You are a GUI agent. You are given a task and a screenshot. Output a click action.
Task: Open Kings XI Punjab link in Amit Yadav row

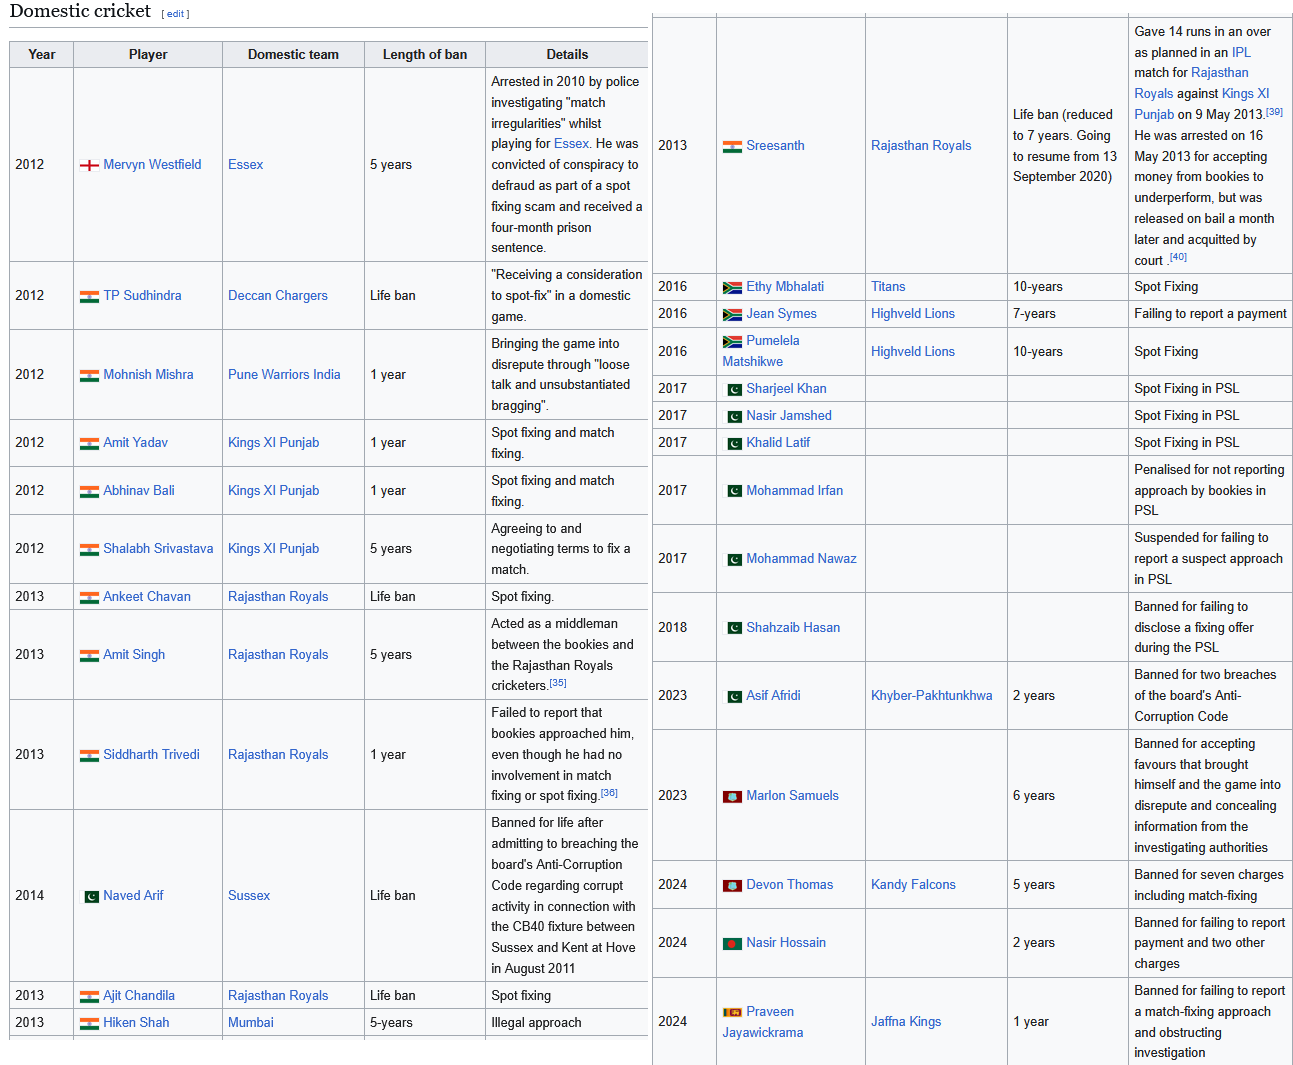[273, 443]
